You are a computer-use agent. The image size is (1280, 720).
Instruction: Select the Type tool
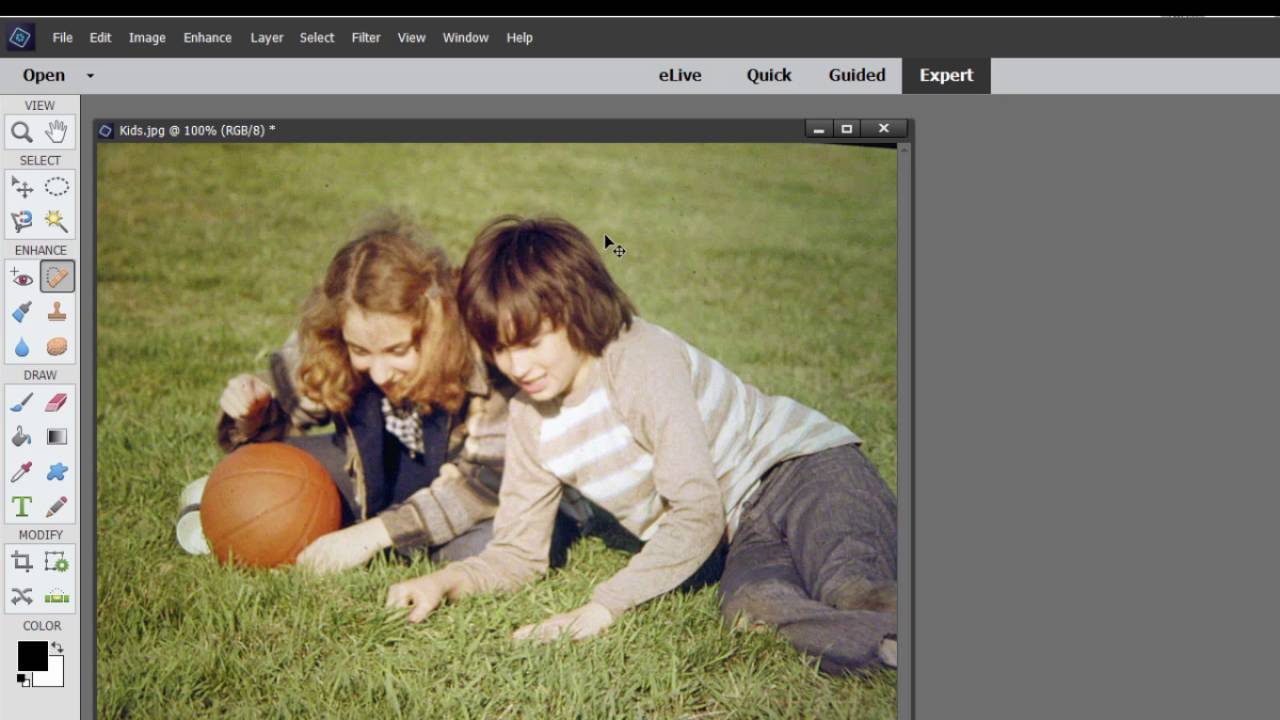coord(22,507)
